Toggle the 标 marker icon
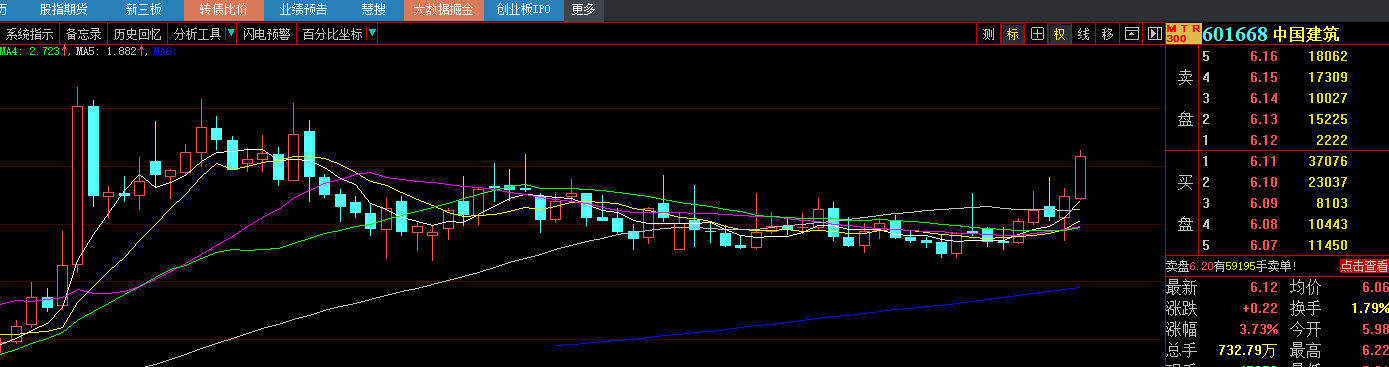 [1013, 34]
